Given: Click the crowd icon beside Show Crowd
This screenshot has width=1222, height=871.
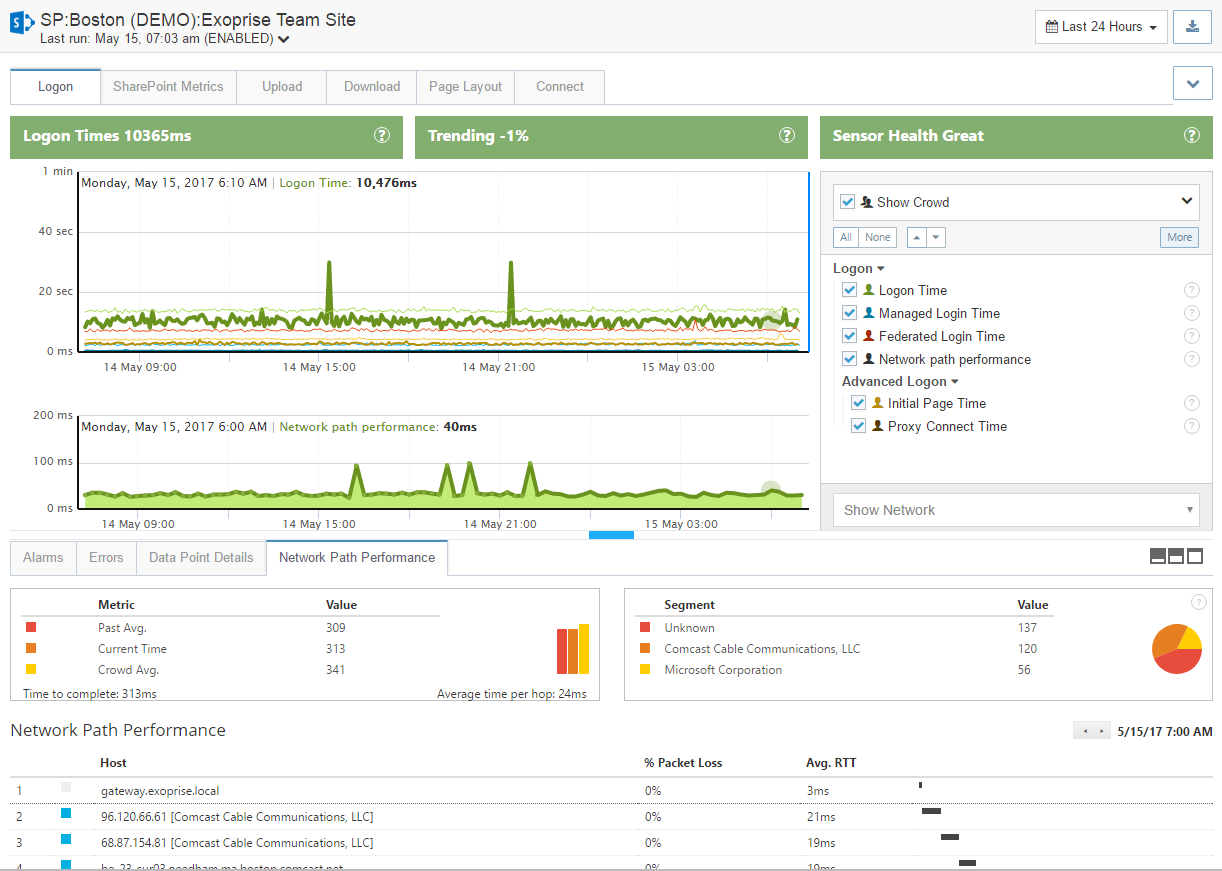Looking at the screenshot, I should point(867,202).
